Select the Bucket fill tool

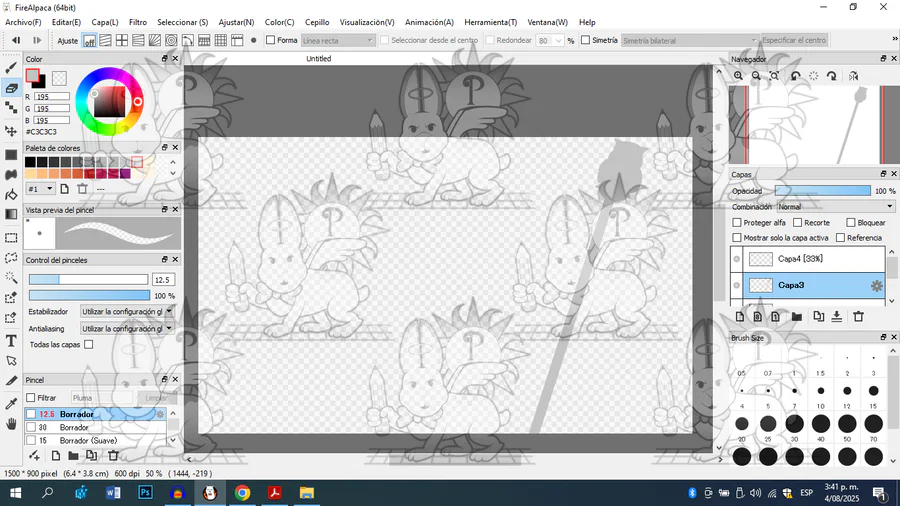pos(11,194)
